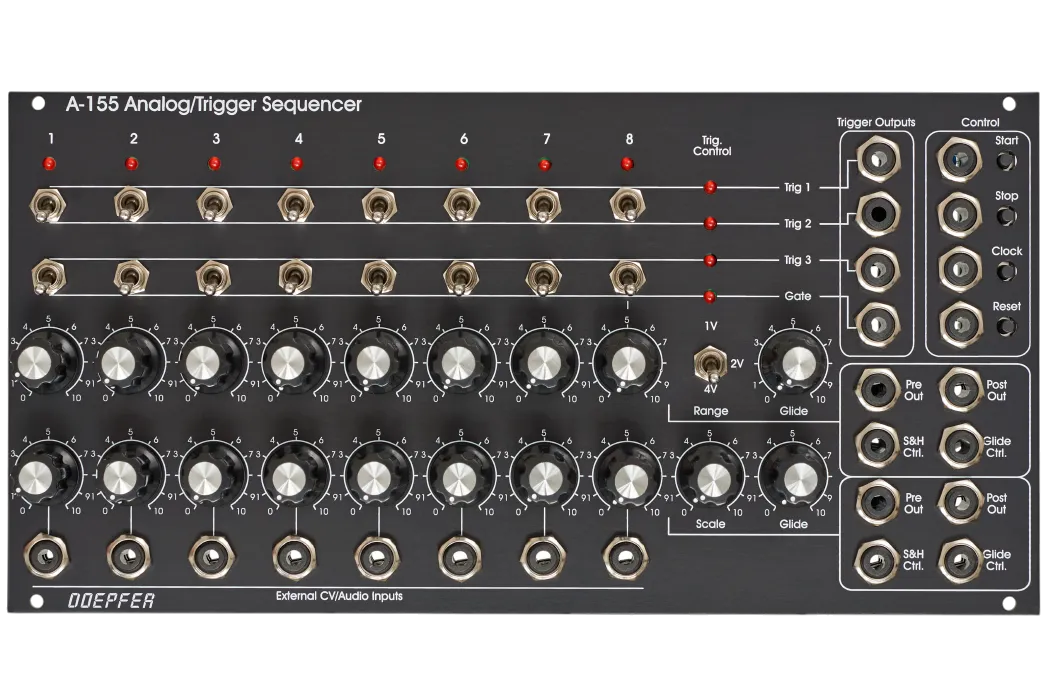Viewport: 1048px width, 700px height.
Task: Click the lower Glide Ctrl. jack
Action: coord(960,560)
